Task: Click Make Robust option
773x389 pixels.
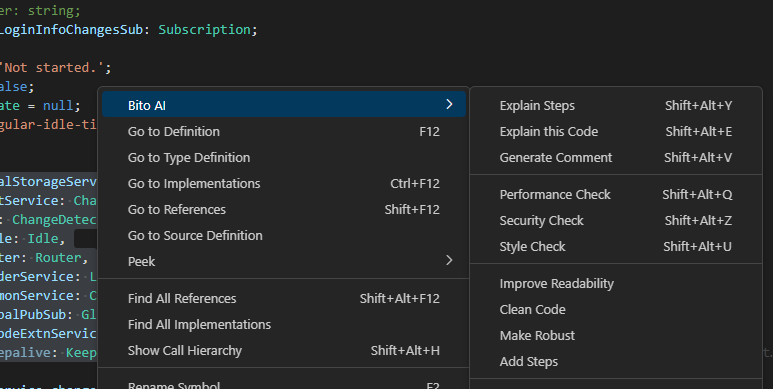Action: [616, 336]
